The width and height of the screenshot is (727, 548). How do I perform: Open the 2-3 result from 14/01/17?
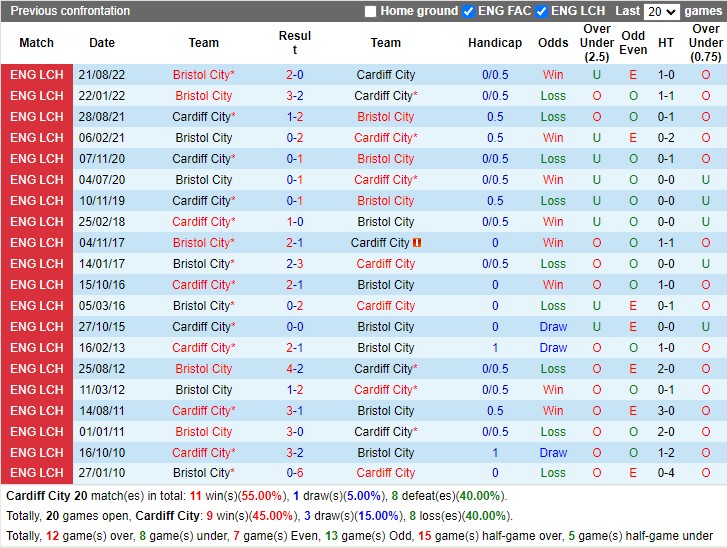[x=294, y=264]
